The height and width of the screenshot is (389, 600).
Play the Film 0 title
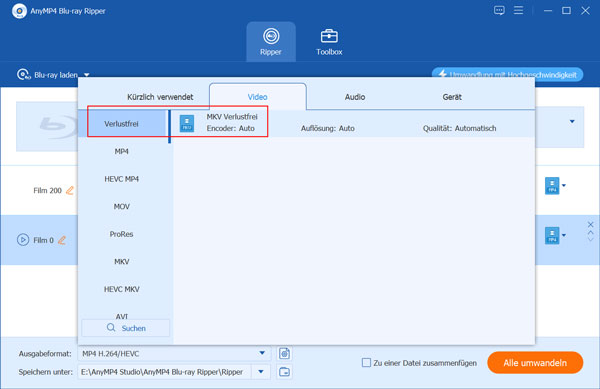(23, 240)
